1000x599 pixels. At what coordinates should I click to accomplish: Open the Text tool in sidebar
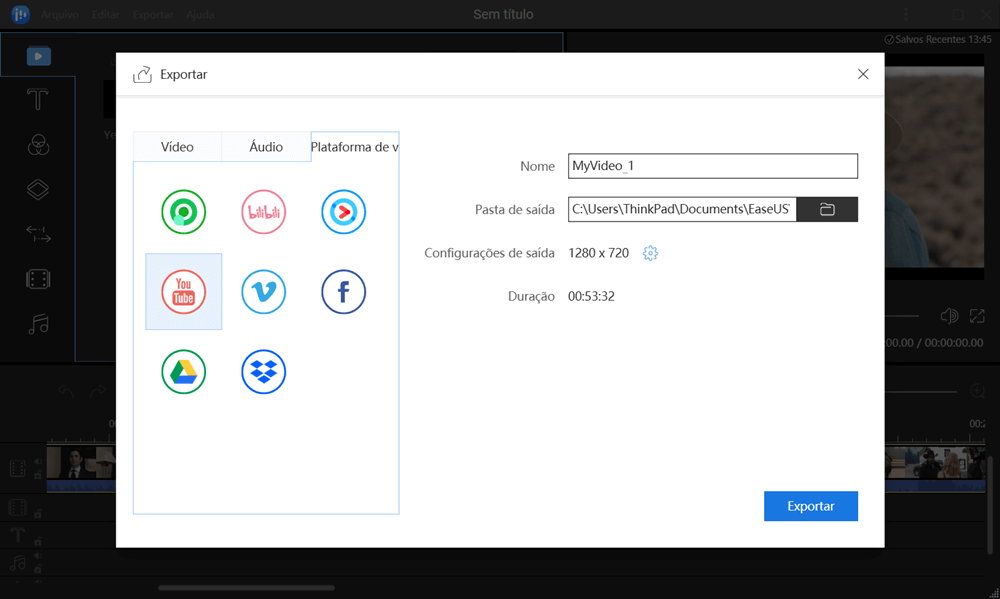38,100
